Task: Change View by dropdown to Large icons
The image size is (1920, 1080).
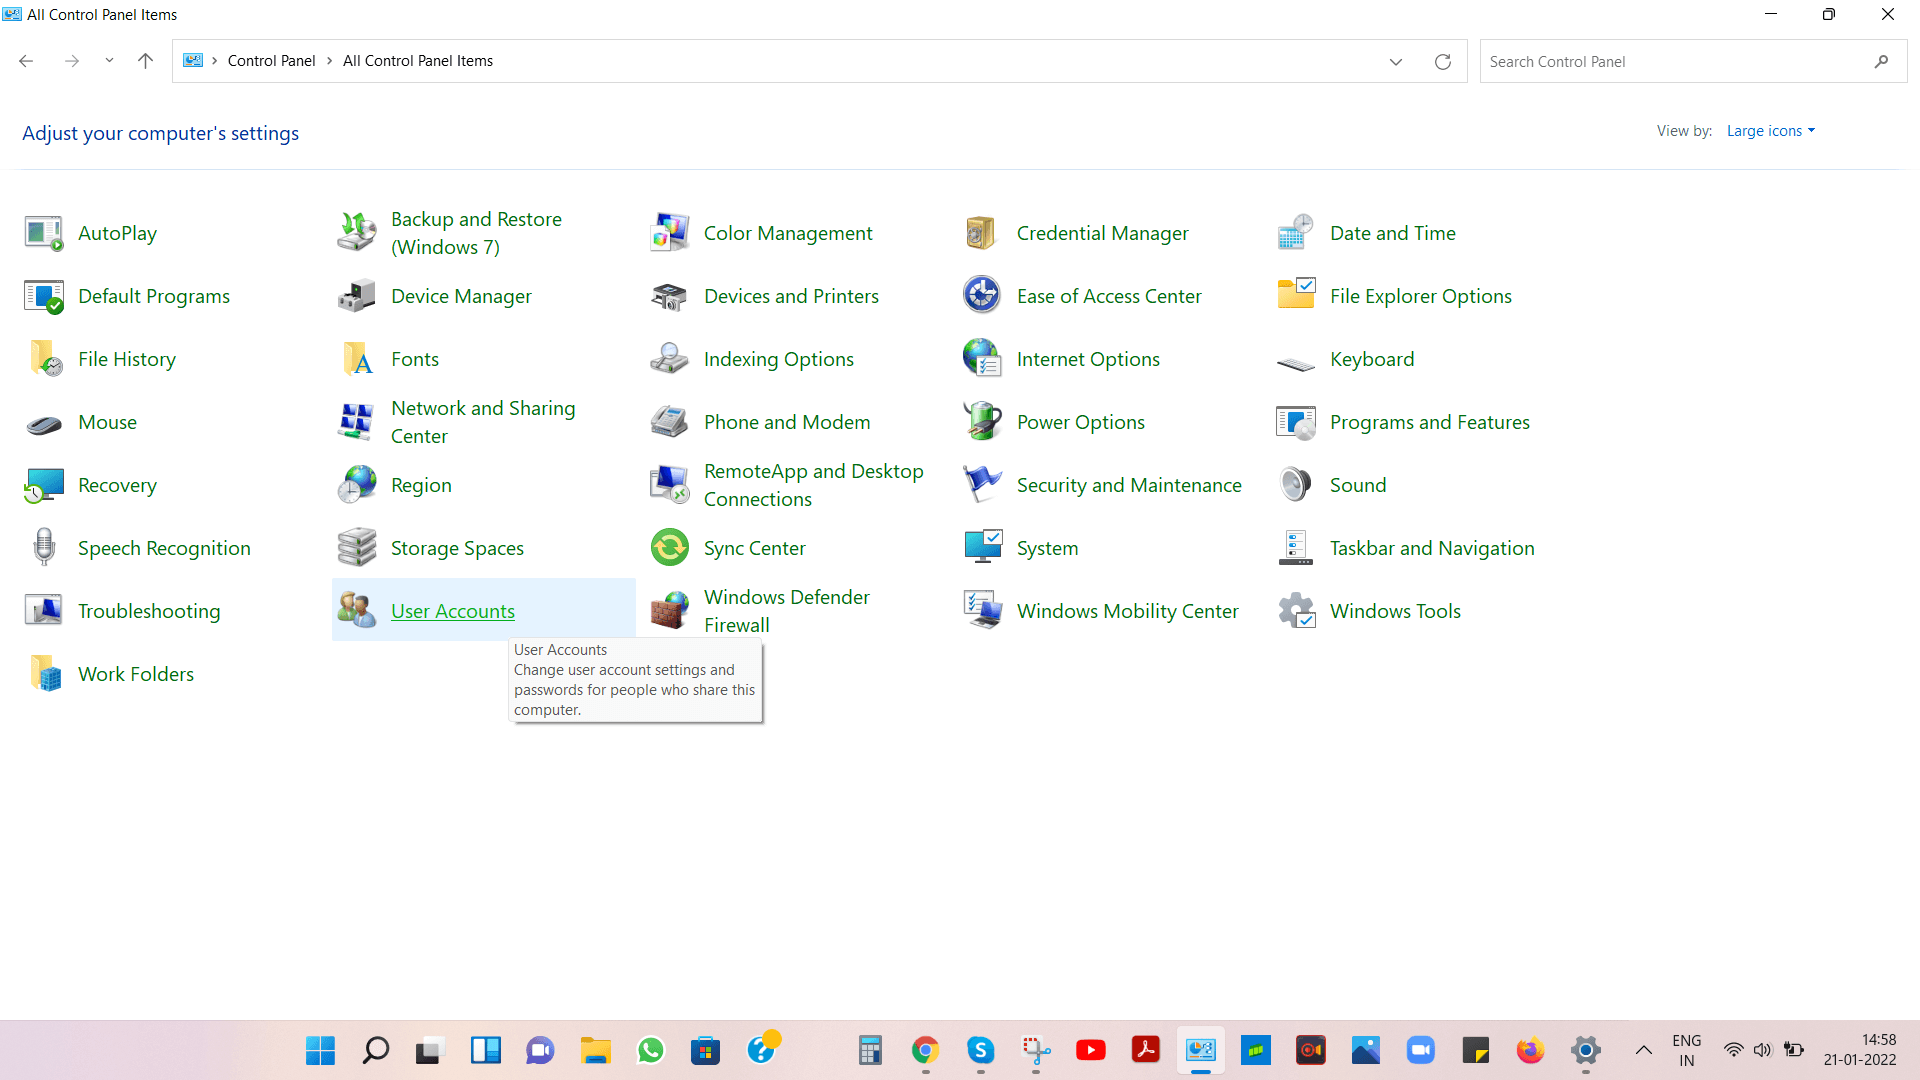Action: tap(1772, 131)
